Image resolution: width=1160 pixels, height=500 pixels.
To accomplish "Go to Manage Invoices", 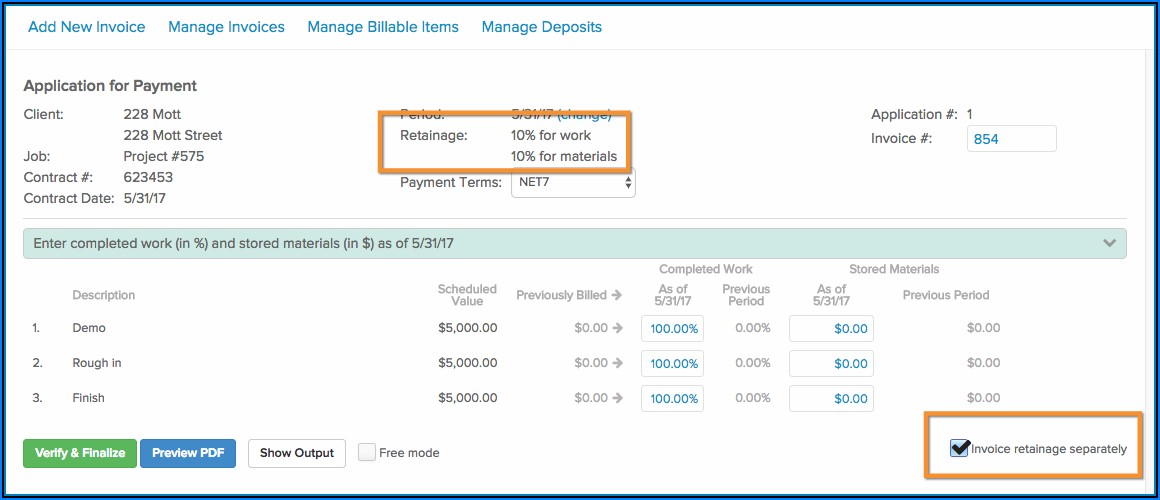I will point(226,27).
